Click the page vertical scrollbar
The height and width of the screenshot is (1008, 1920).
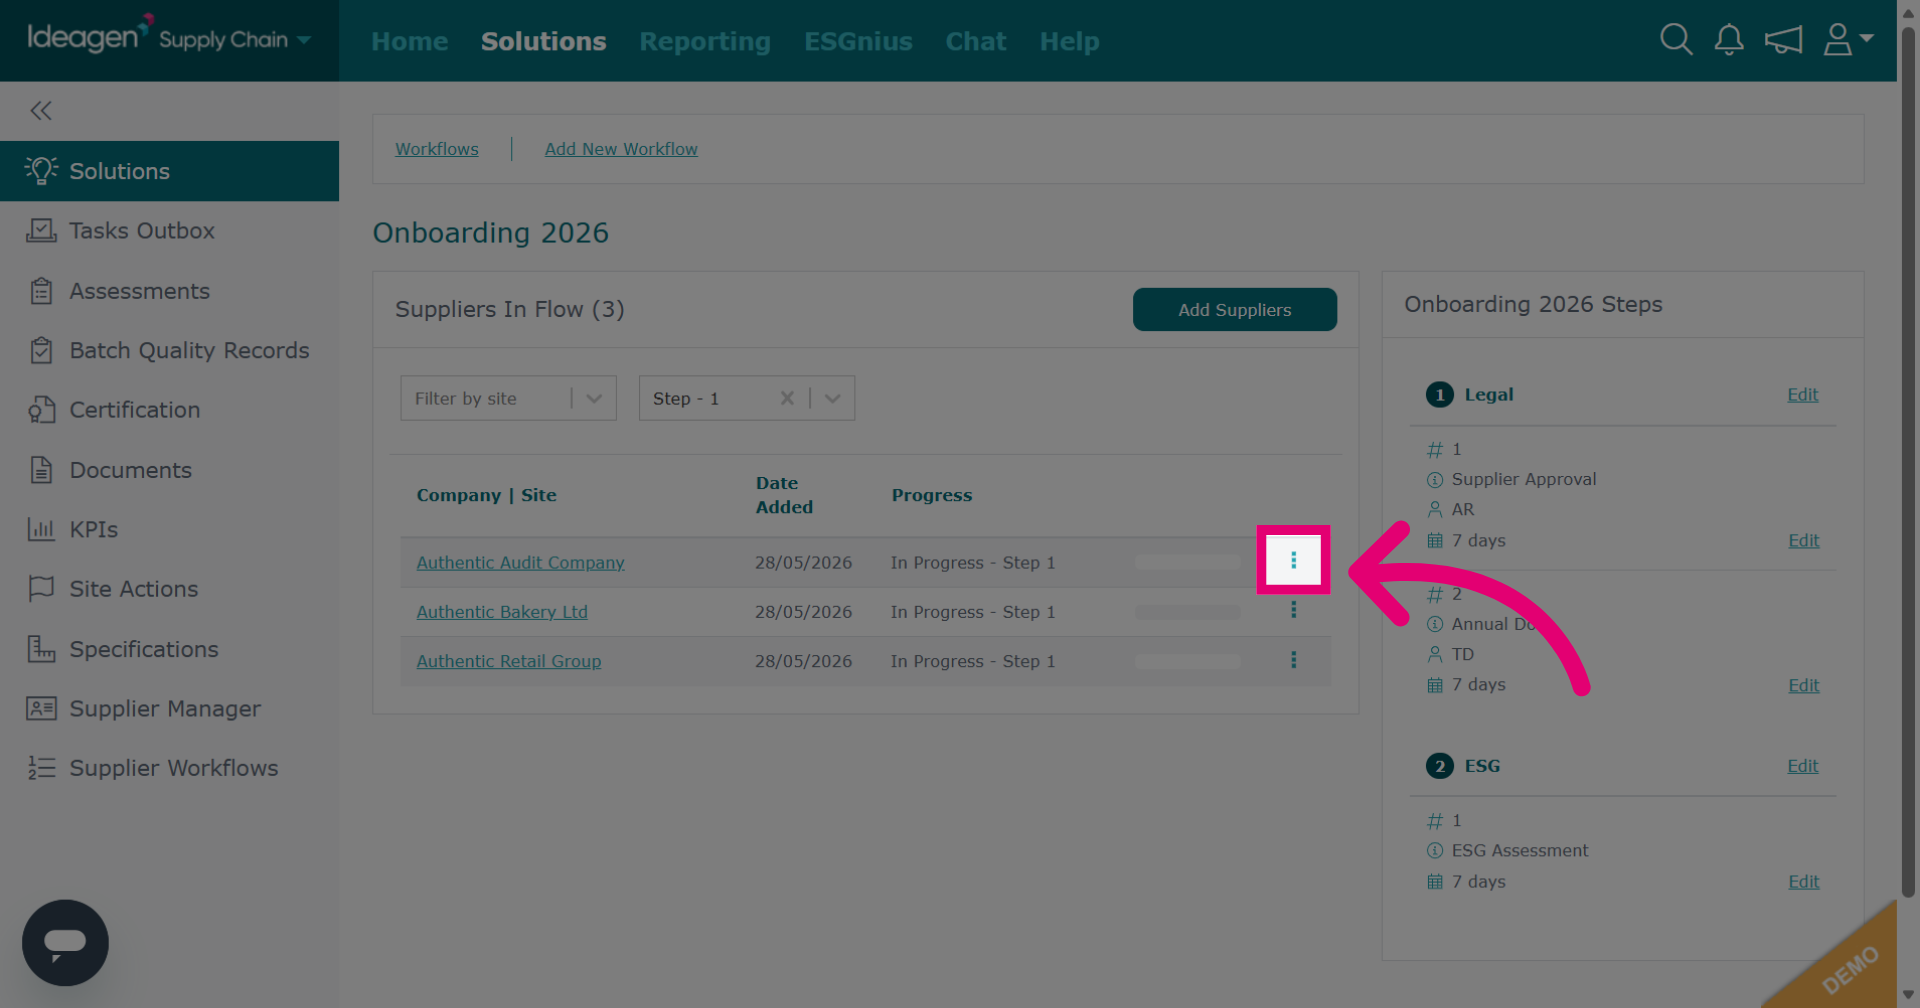pyautogui.click(x=1908, y=460)
